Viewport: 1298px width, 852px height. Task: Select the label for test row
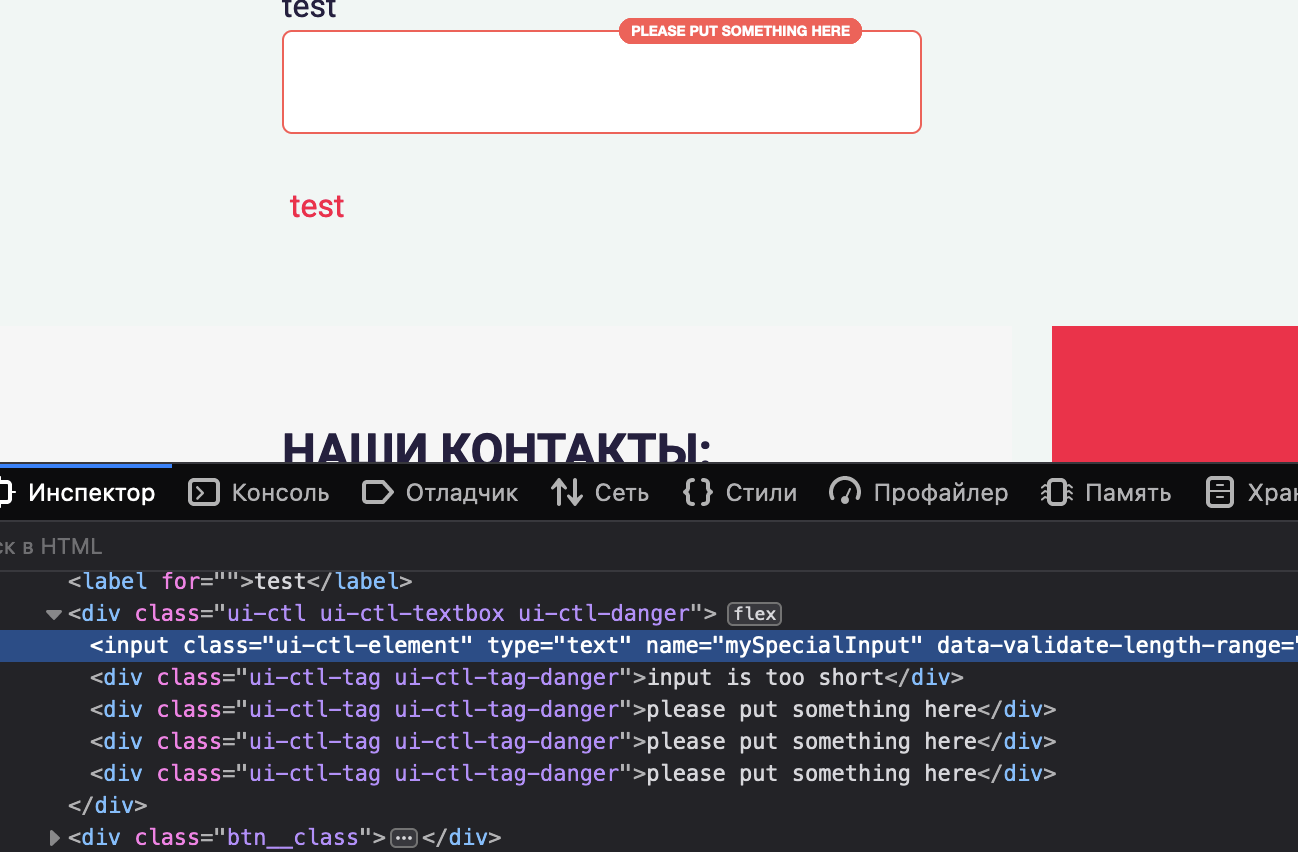pyautogui.click(x=649, y=581)
